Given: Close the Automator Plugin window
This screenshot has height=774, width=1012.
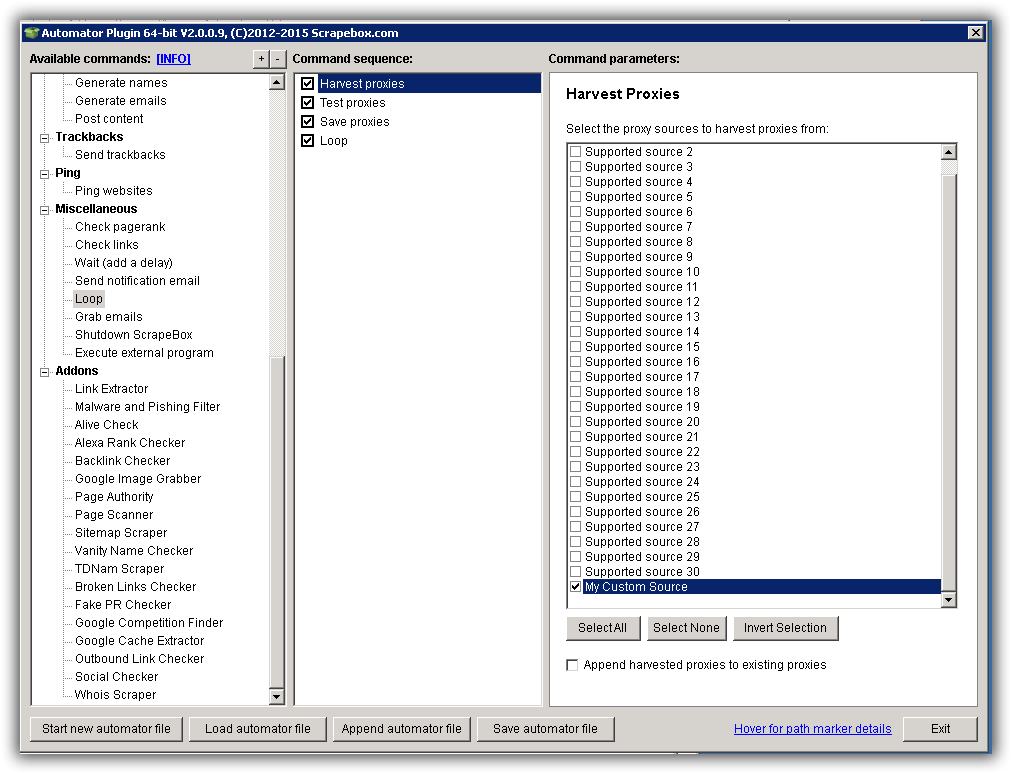Looking at the screenshot, I should (975, 32).
